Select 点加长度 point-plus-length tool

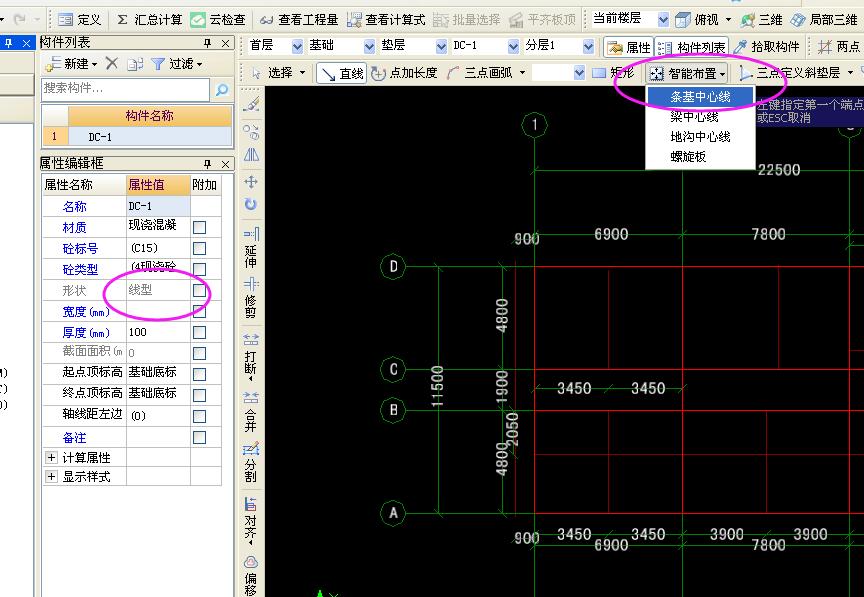[404, 73]
